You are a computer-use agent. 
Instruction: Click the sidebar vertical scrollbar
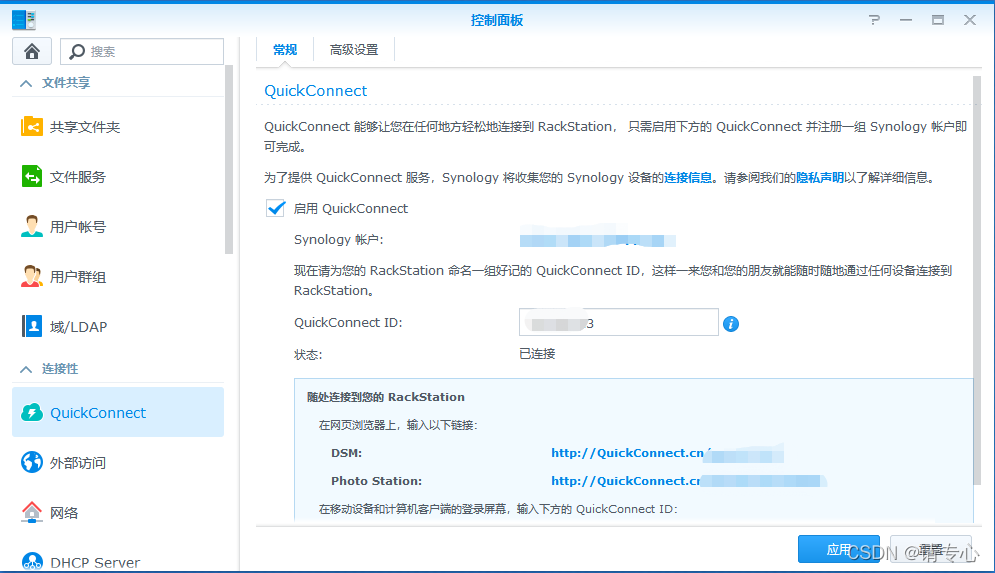click(229, 159)
